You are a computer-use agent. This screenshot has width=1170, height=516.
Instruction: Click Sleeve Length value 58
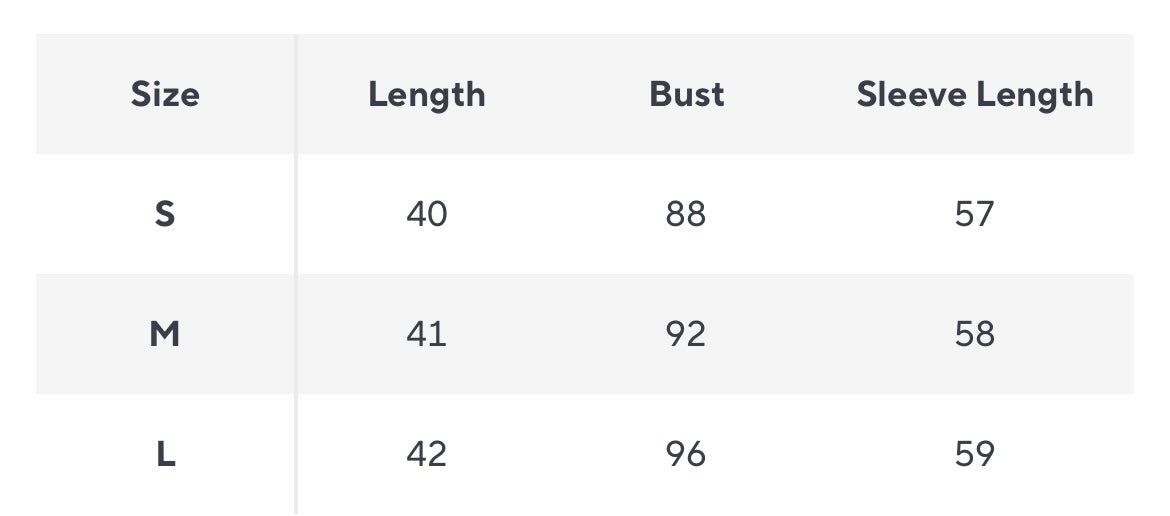[974, 334]
